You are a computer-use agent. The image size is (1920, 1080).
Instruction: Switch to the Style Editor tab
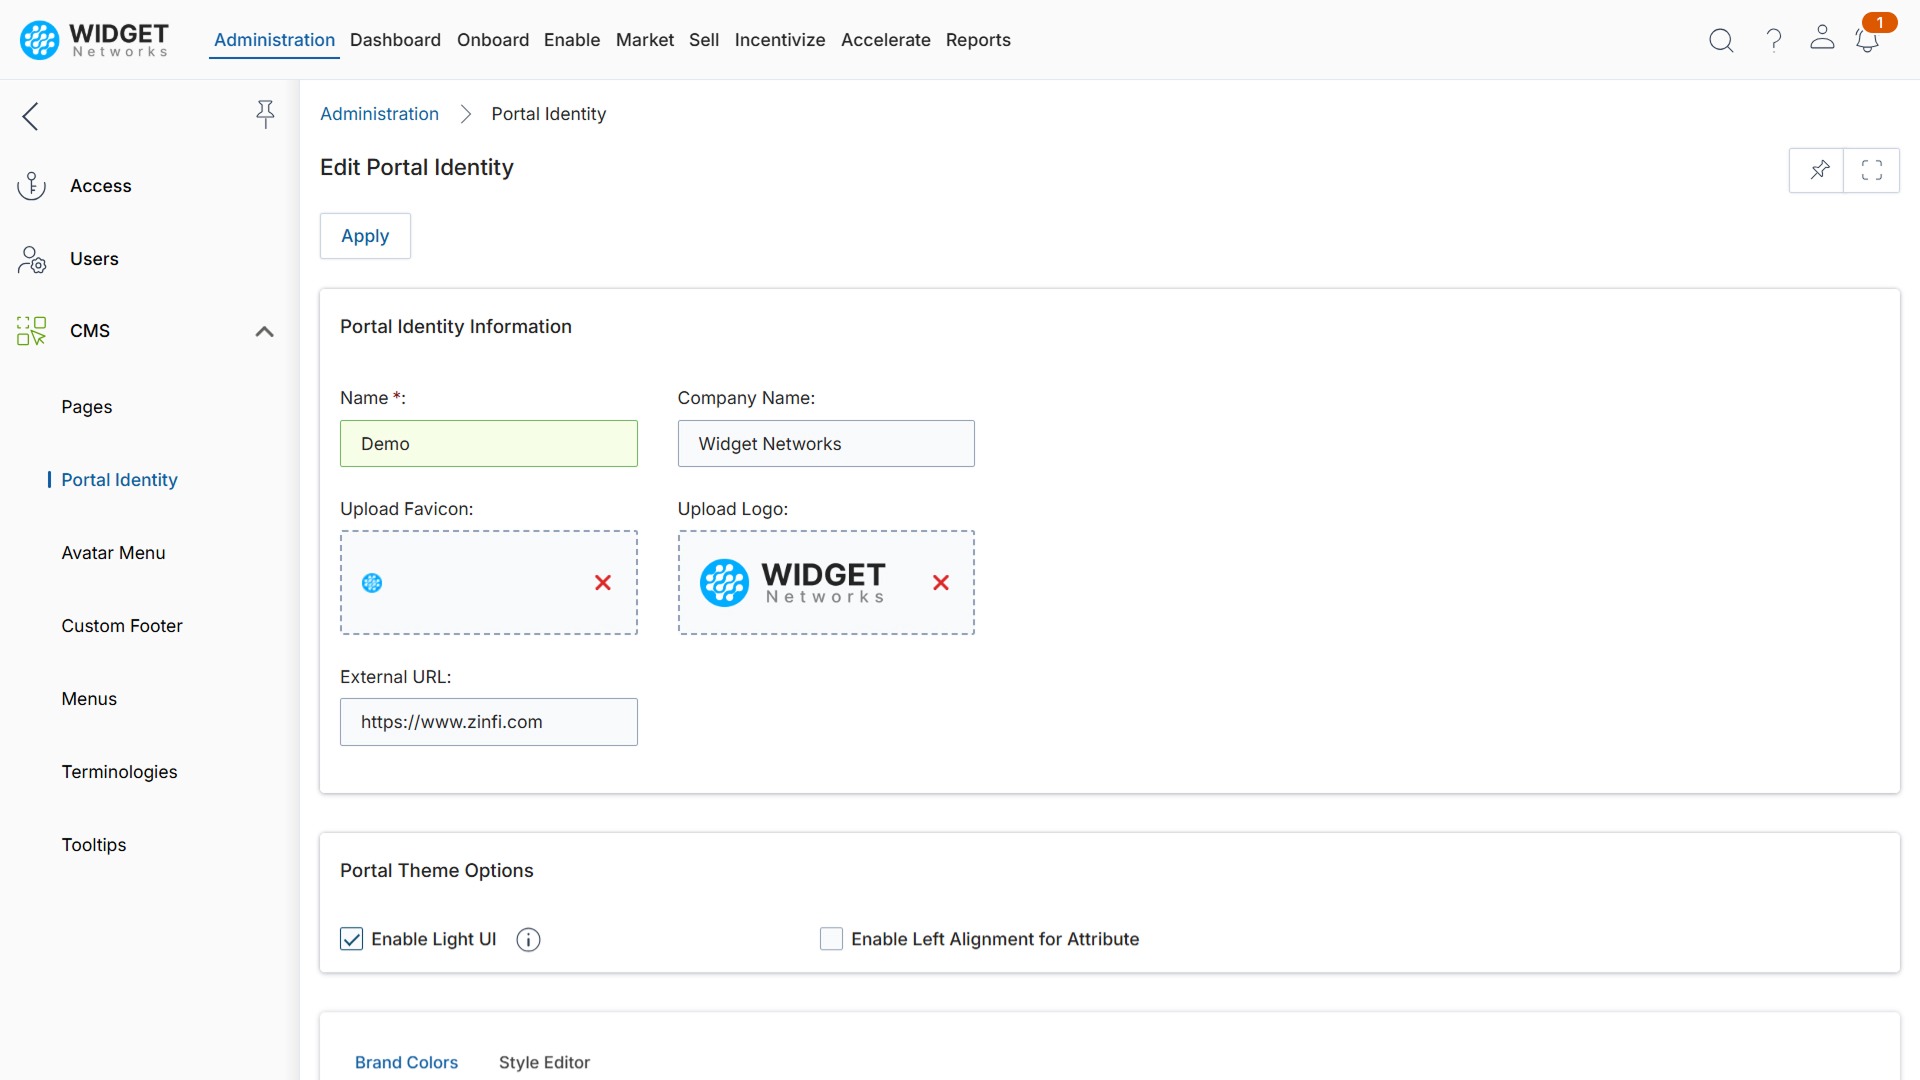[x=544, y=1062]
